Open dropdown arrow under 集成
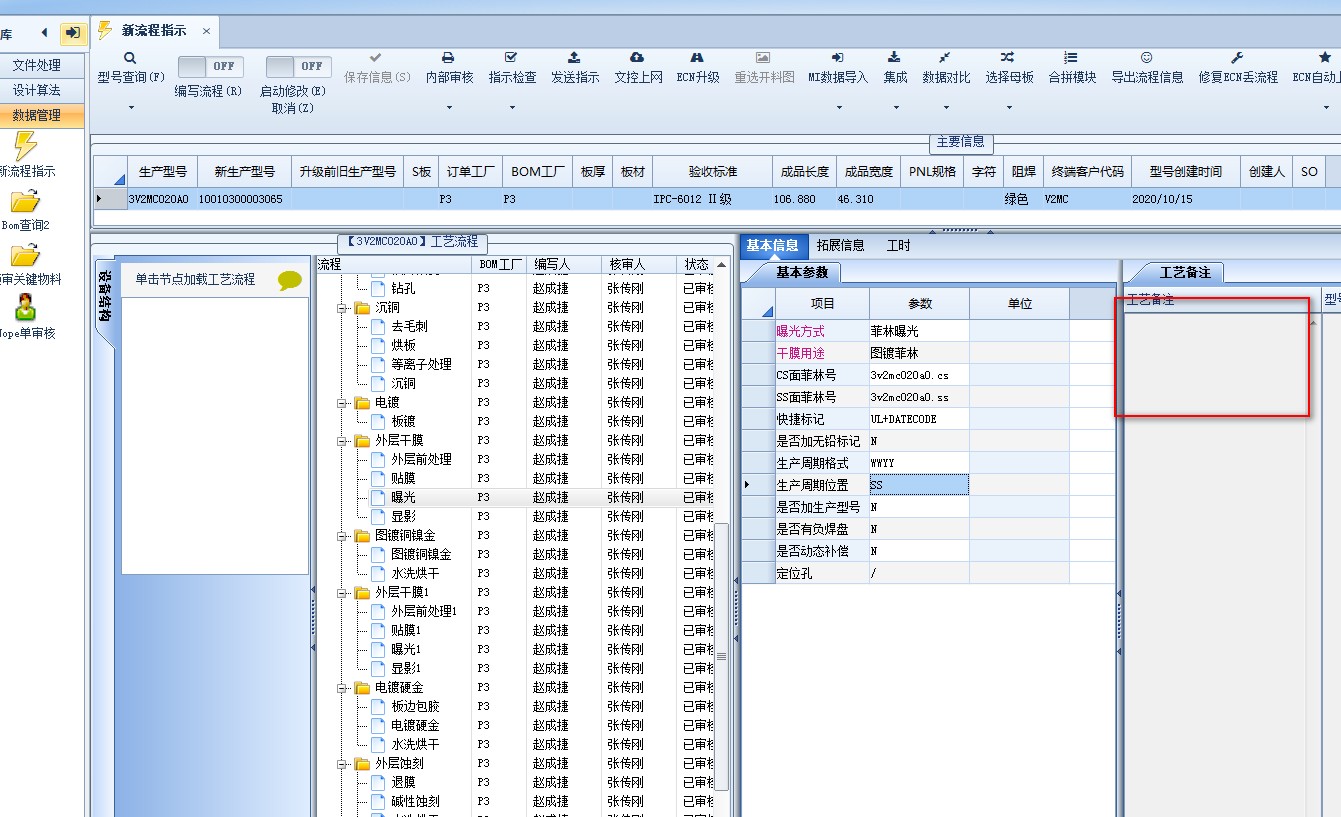Image resolution: width=1341 pixels, height=817 pixels. [895, 107]
